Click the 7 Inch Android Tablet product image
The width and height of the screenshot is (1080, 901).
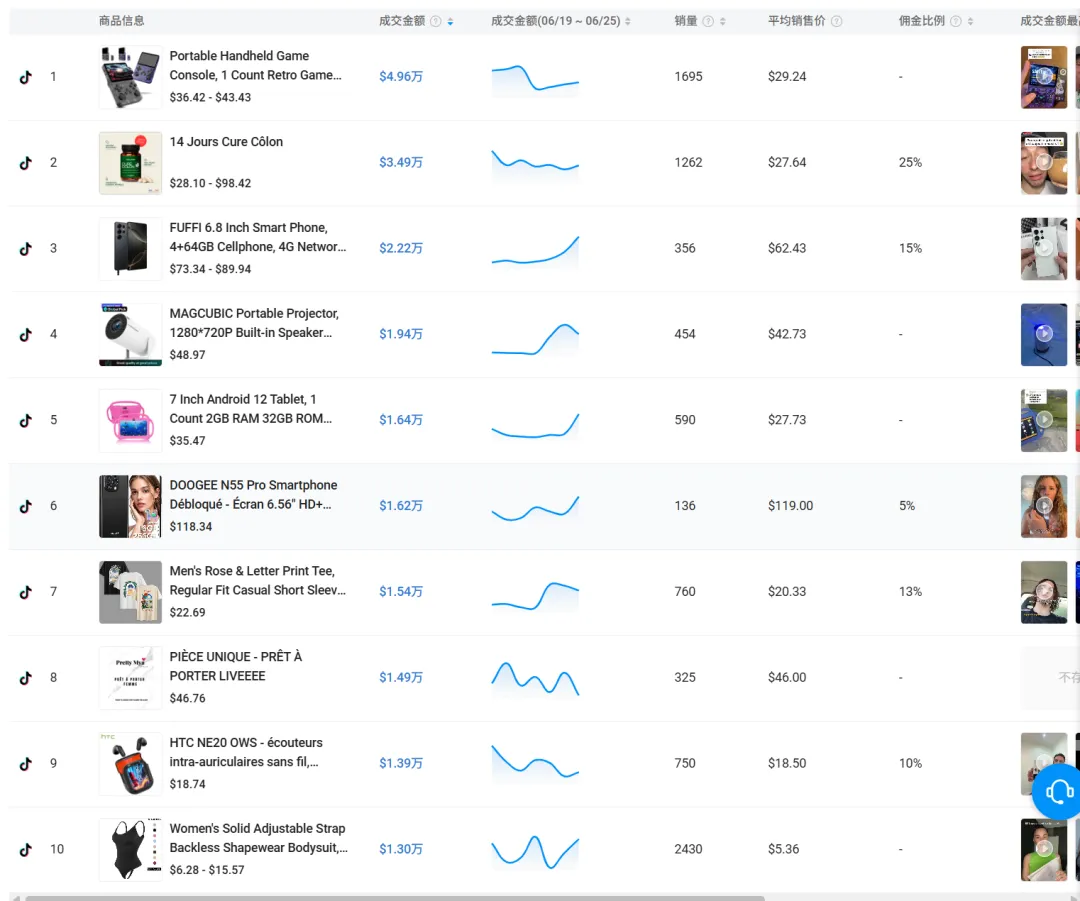click(130, 420)
